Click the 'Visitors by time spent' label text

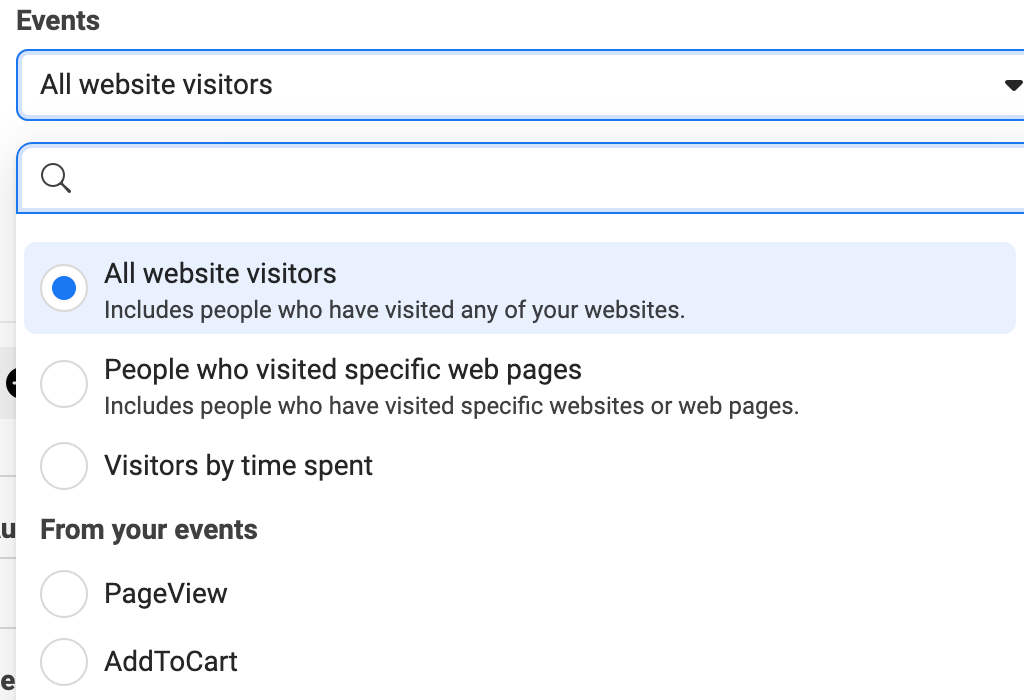[238, 465]
